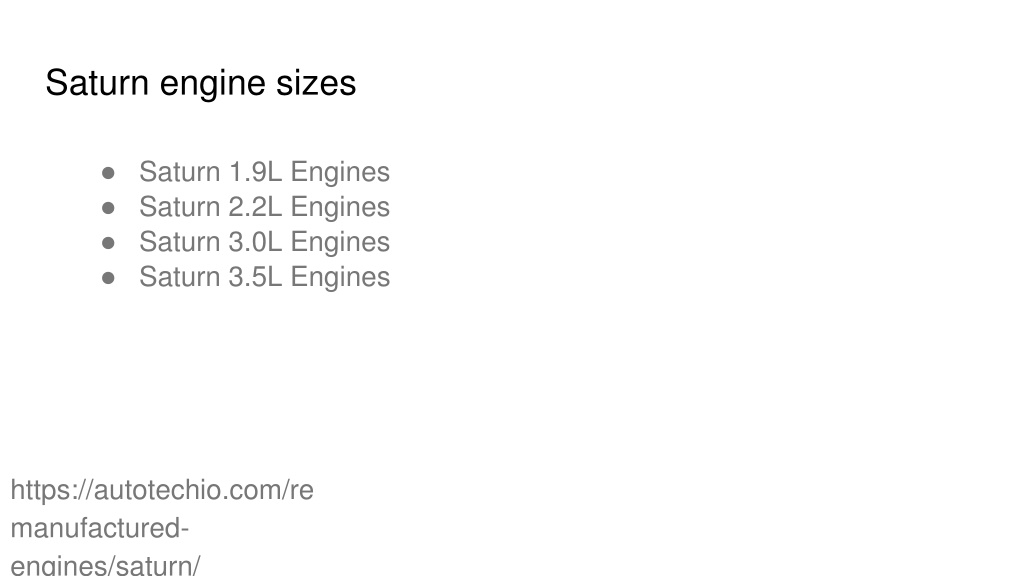Click the bullet dot beside Saturn 1.9L Engines

tap(108, 173)
